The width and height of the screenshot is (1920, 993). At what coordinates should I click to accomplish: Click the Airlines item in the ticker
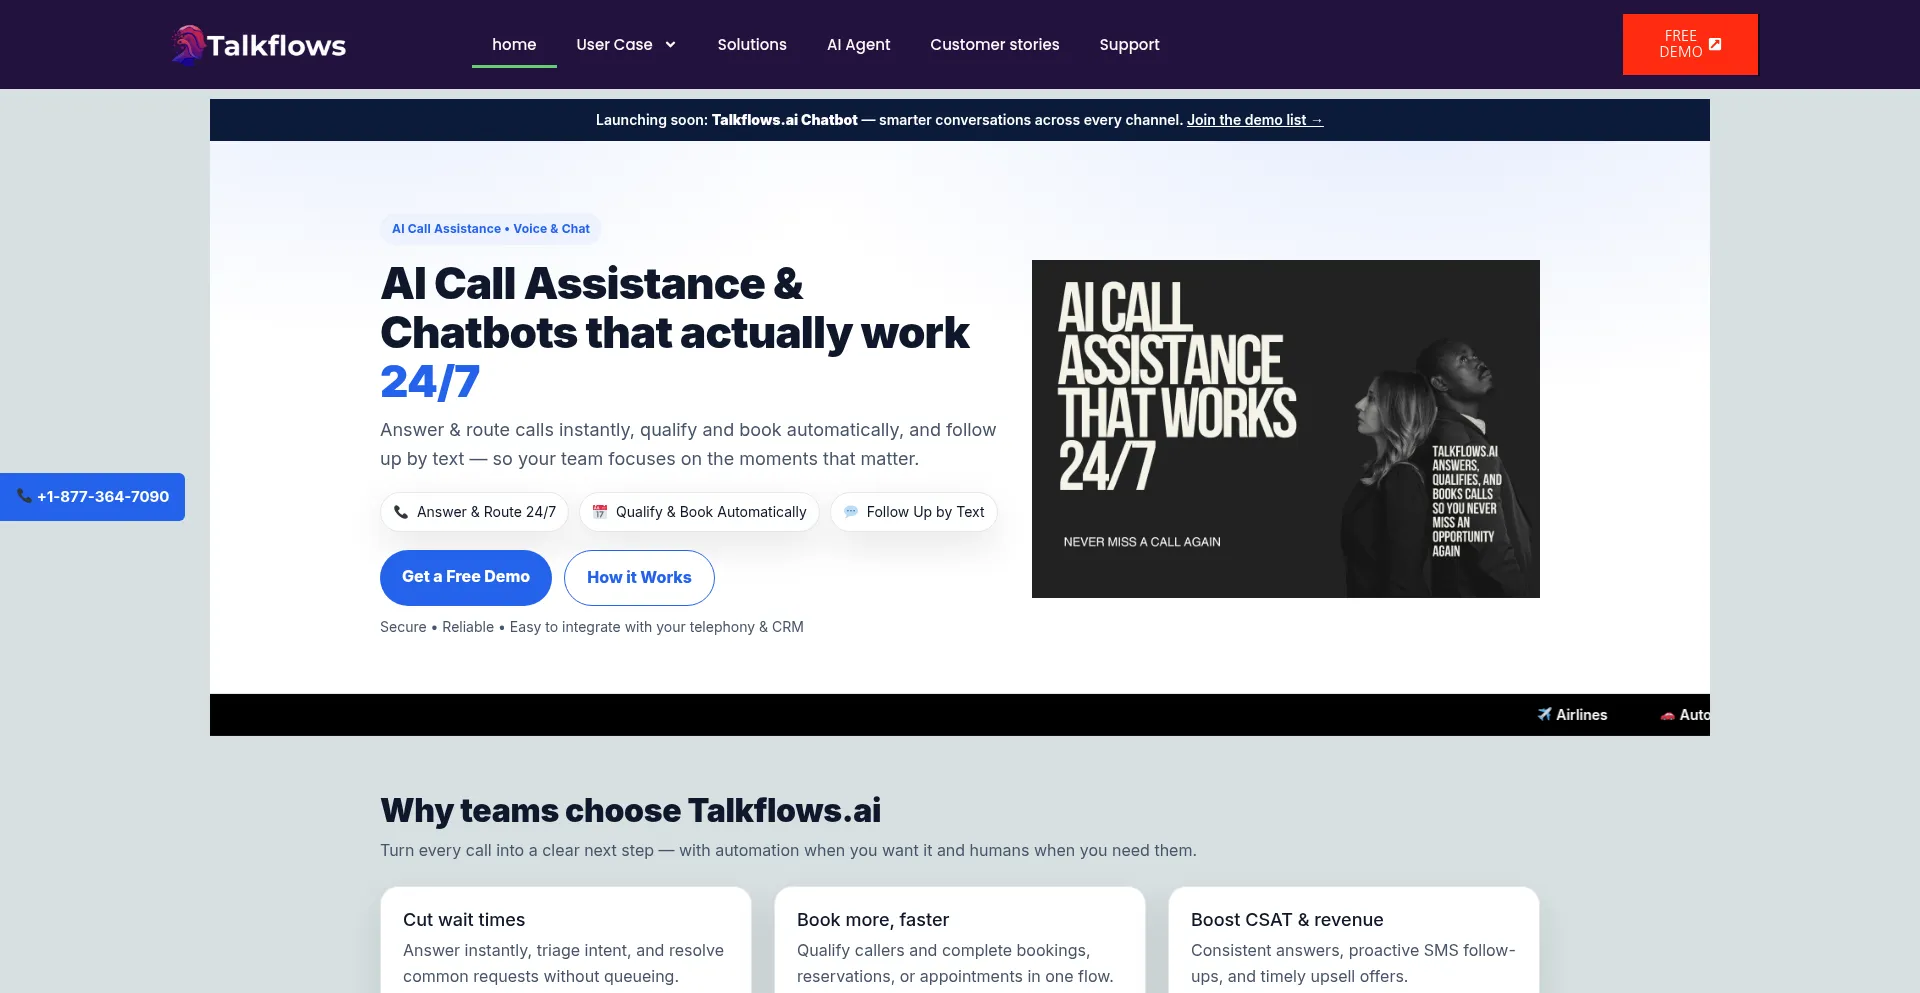(x=1572, y=715)
